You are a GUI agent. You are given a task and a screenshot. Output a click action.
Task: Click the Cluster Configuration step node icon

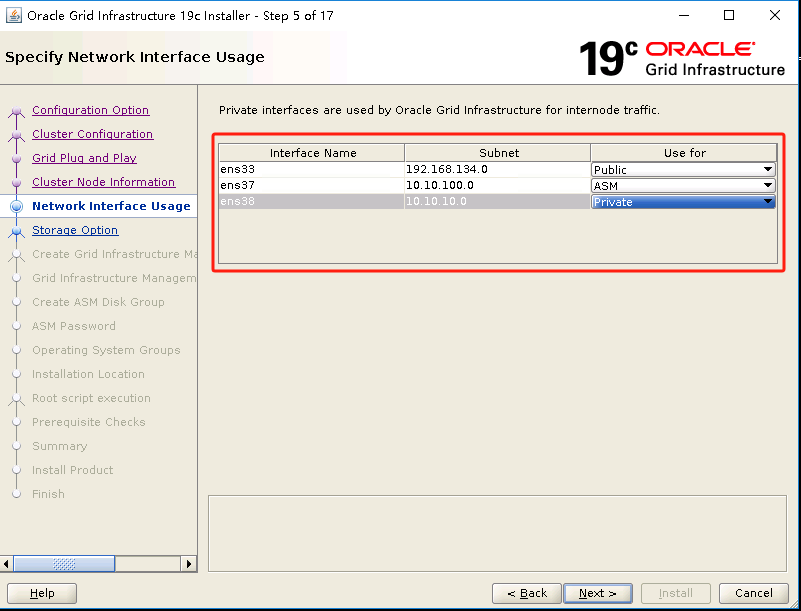coord(16,135)
